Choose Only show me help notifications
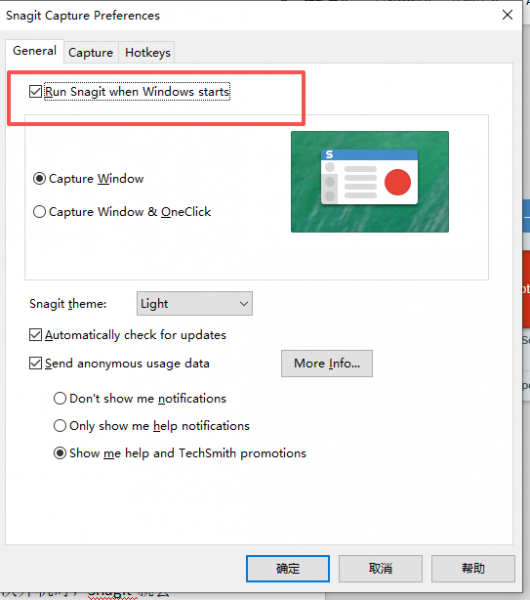Screen dimensions: 530x600 click(60, 426)
